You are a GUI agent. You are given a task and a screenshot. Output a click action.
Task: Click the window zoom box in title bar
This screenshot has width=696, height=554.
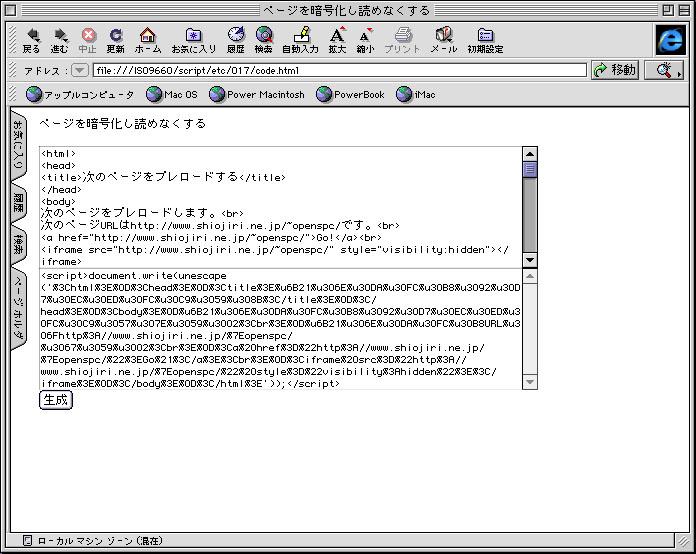point(668,10)
